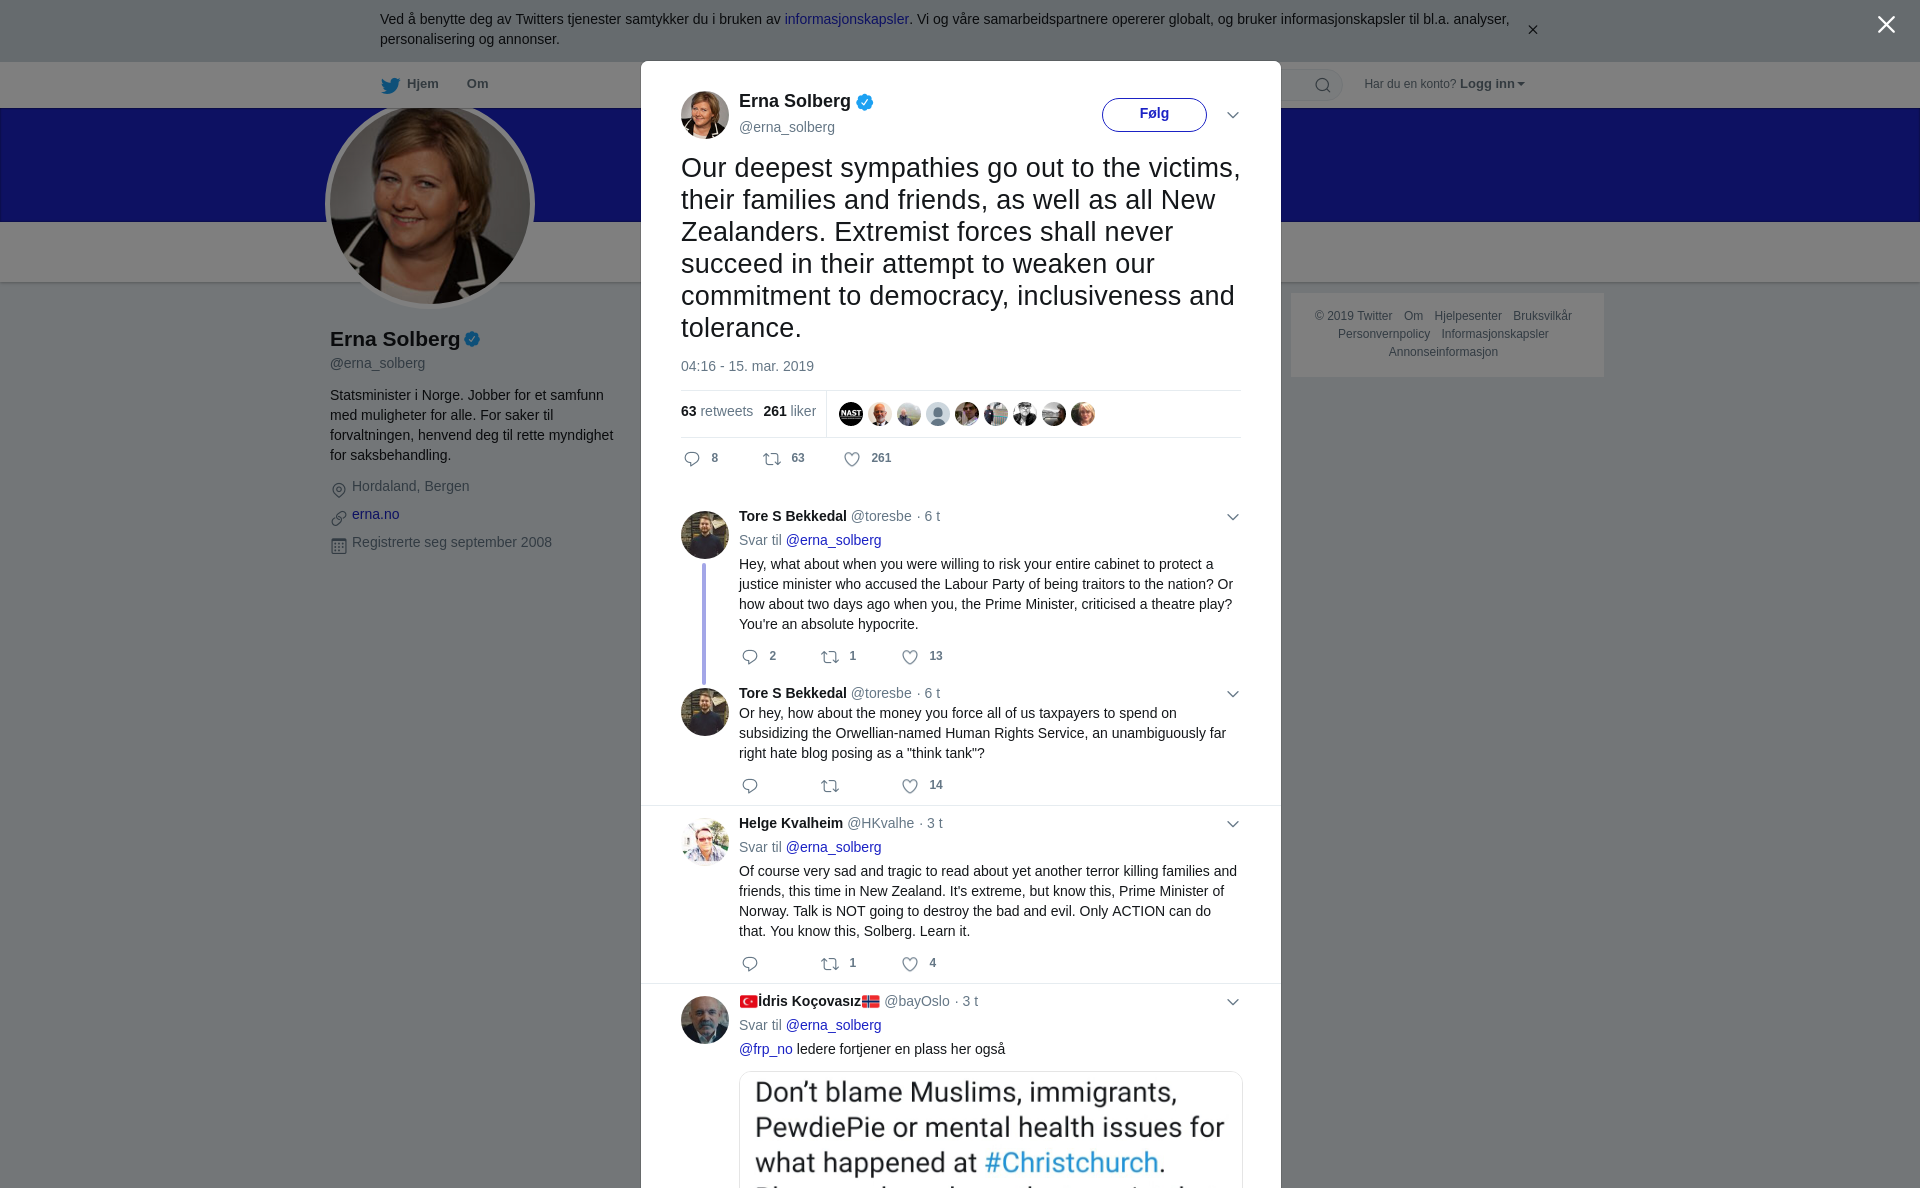Click the informasjonskapsler link in the banner
Screen dimensions: 1920x1188
pyautogui.click(x=846, y=19)
